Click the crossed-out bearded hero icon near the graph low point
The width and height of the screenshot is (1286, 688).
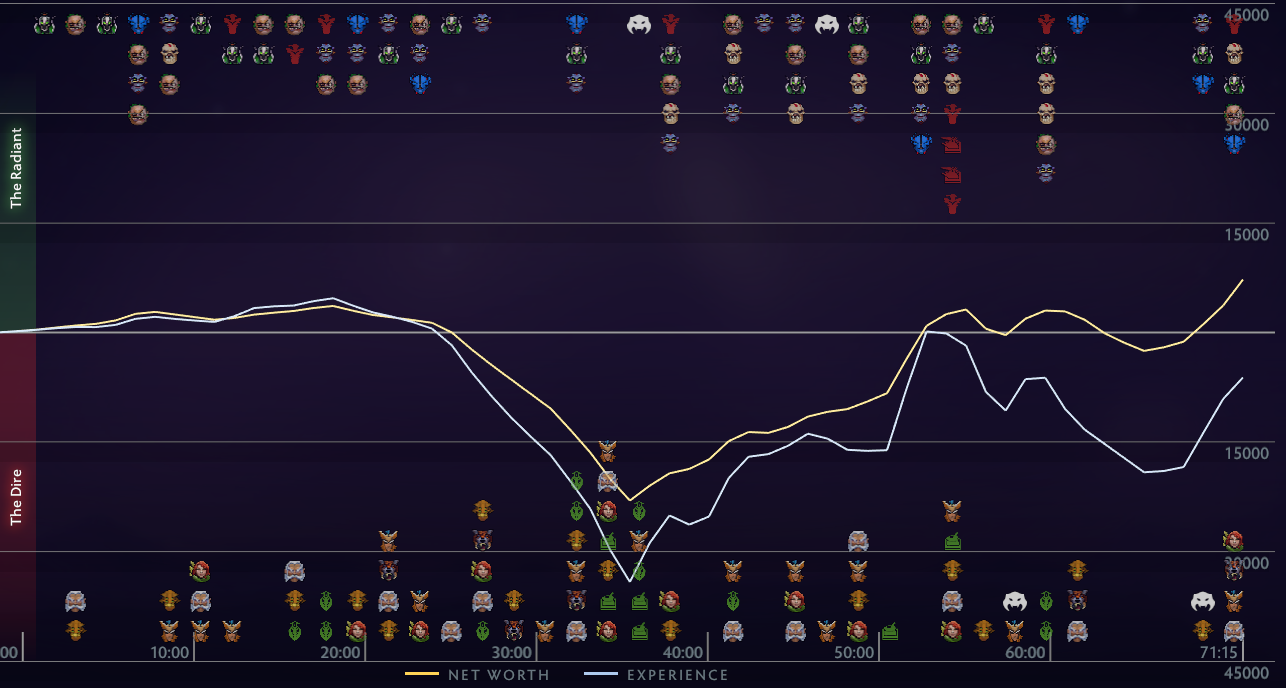coord(607,481)
